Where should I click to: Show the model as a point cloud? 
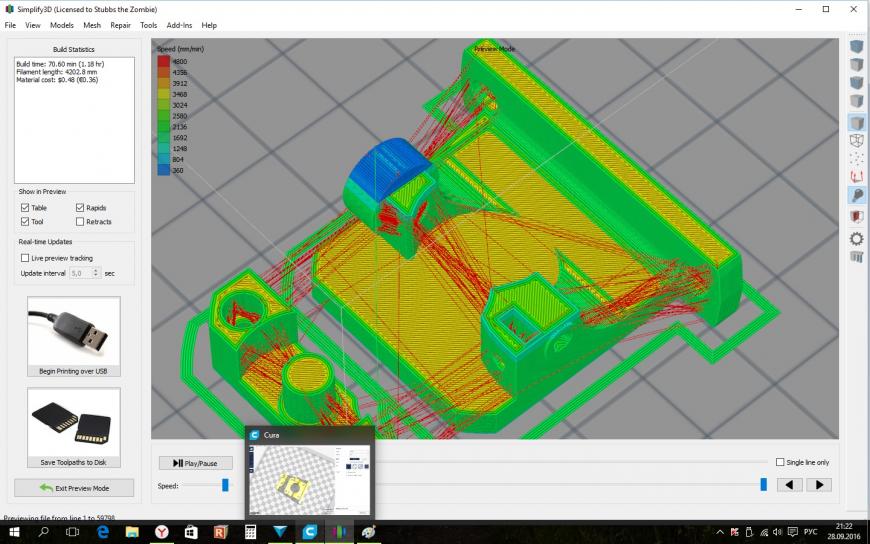pyautogui.click(x=857, y=159)
